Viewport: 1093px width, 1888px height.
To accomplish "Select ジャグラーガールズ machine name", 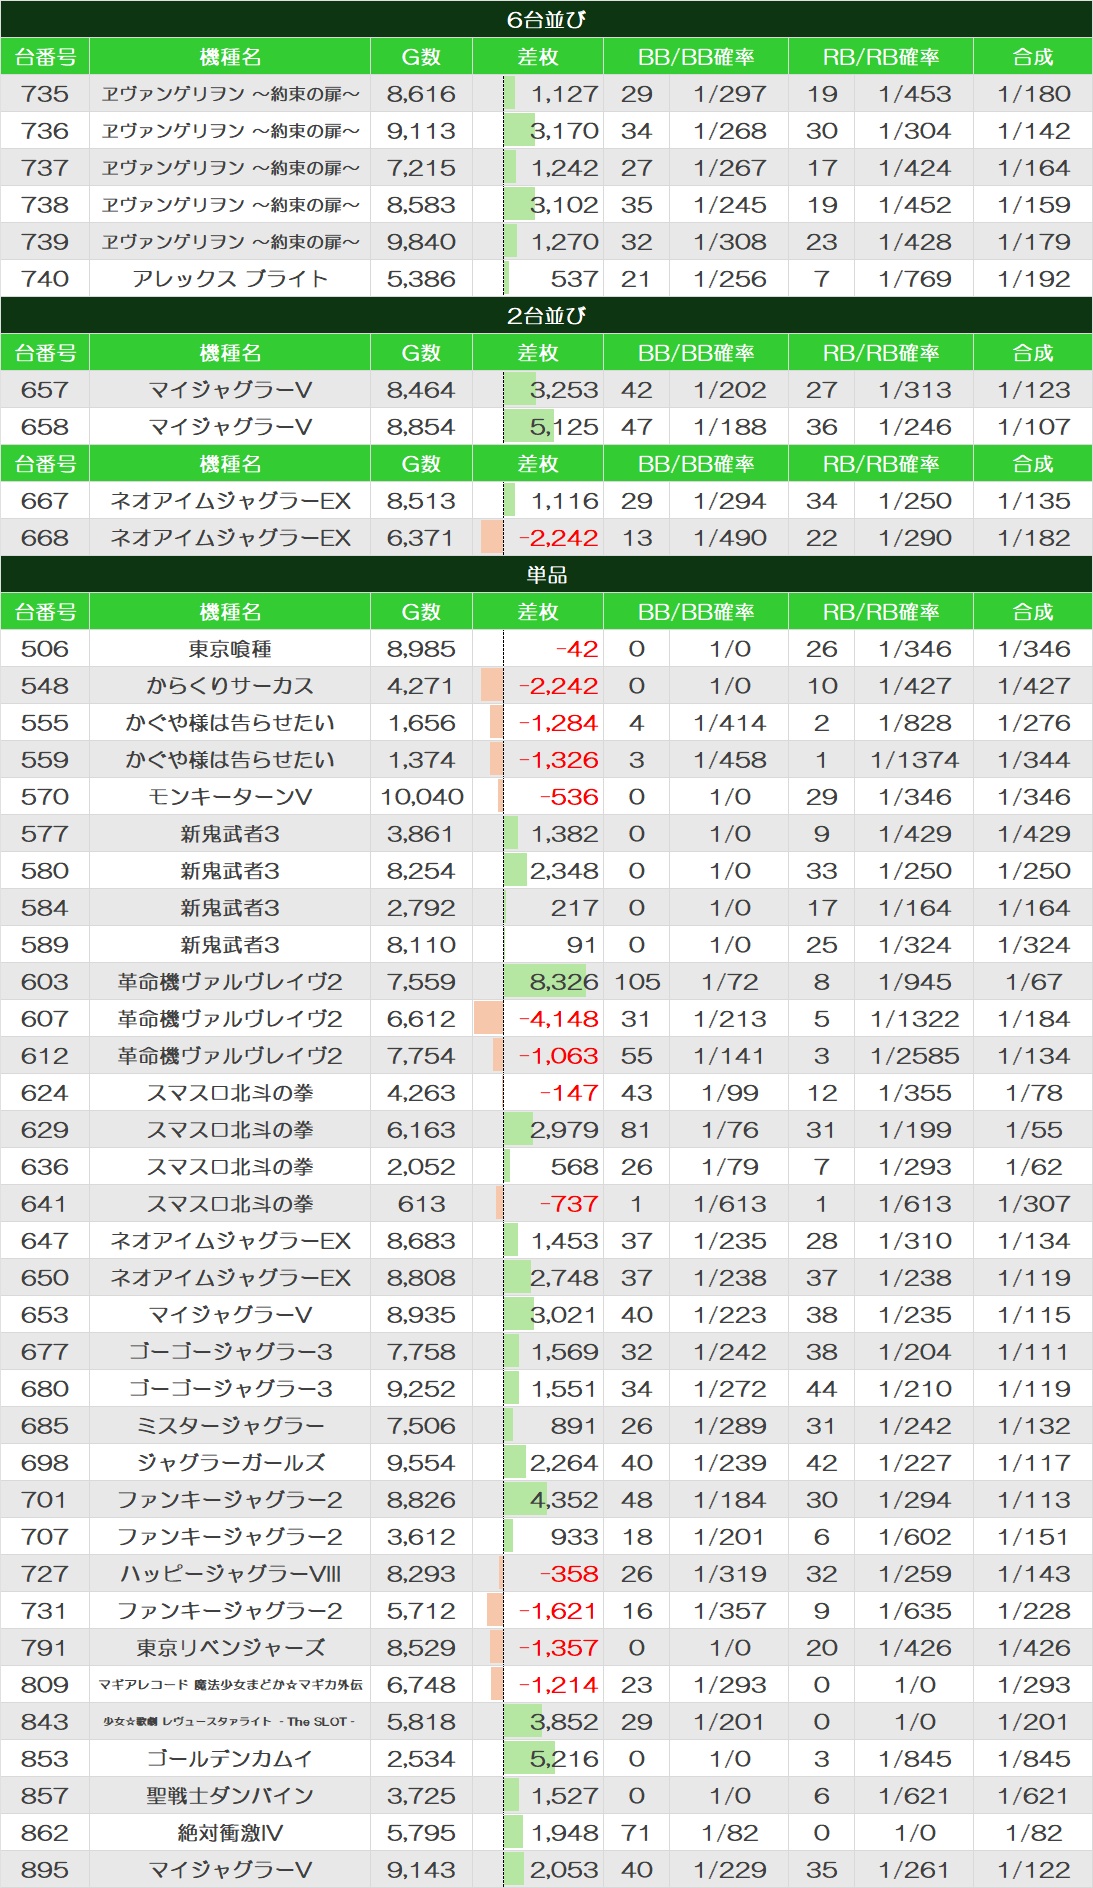I will tap(230, 1463).
